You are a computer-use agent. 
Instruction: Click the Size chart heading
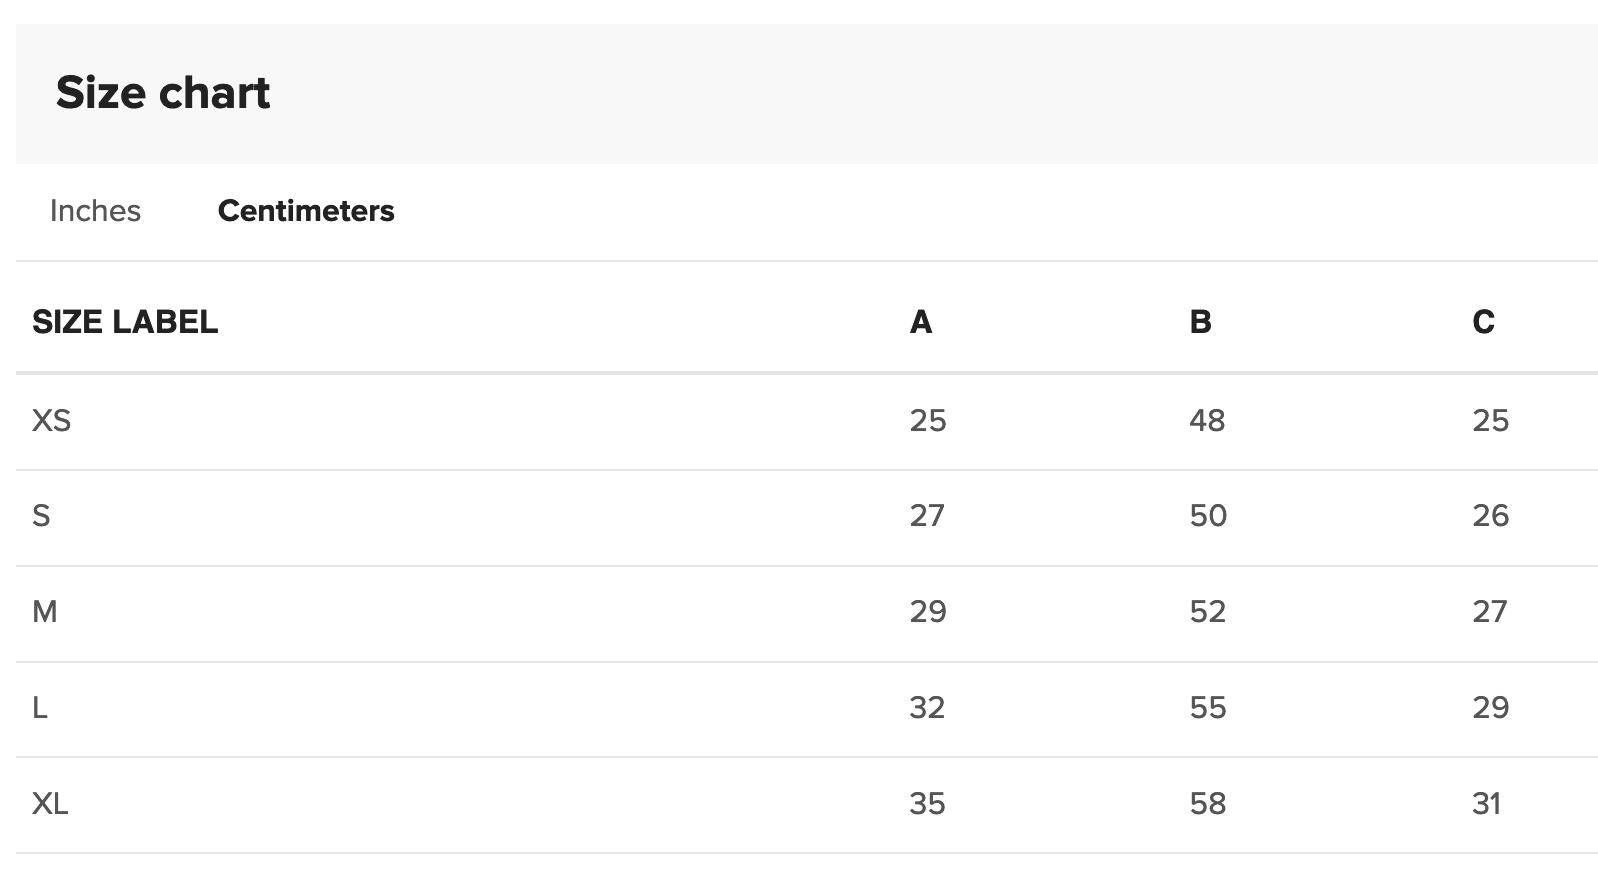(163, 93)
